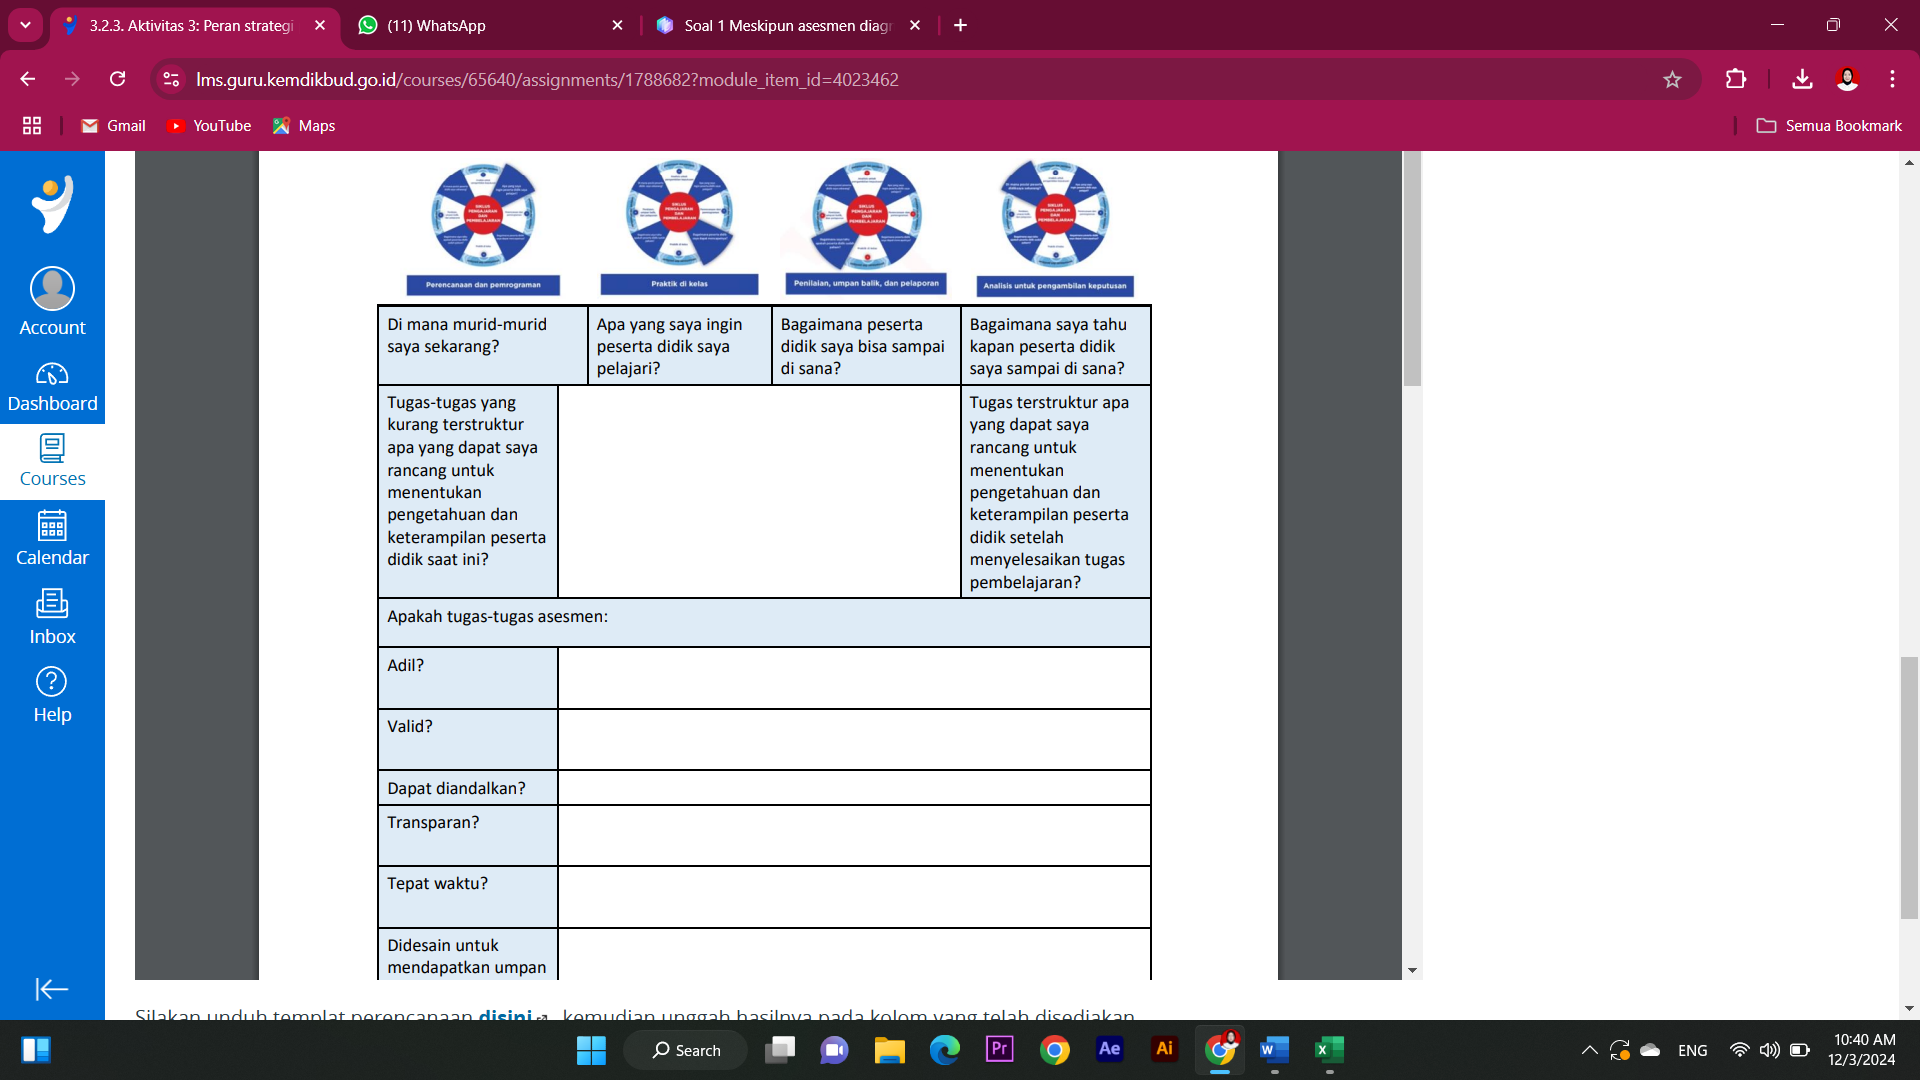Open browser extensions menu

tap(1736, 79)
